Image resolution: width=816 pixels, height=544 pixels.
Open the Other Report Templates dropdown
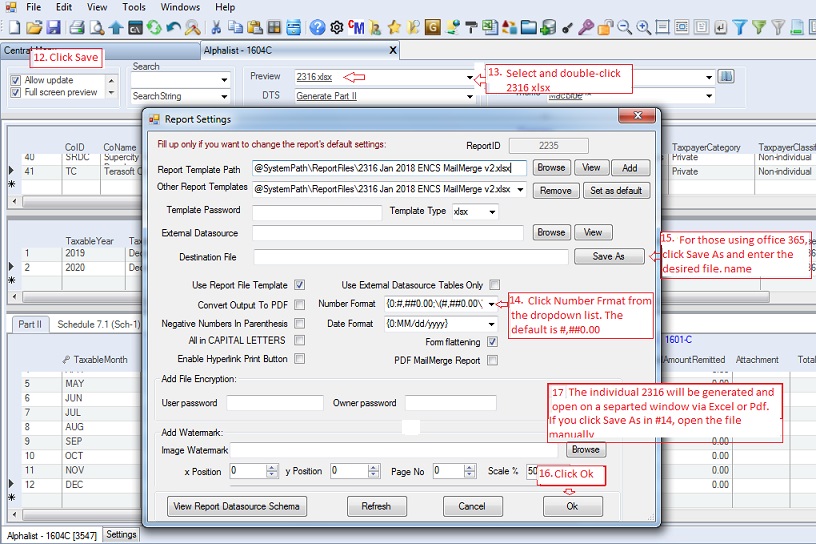[520, 189]
